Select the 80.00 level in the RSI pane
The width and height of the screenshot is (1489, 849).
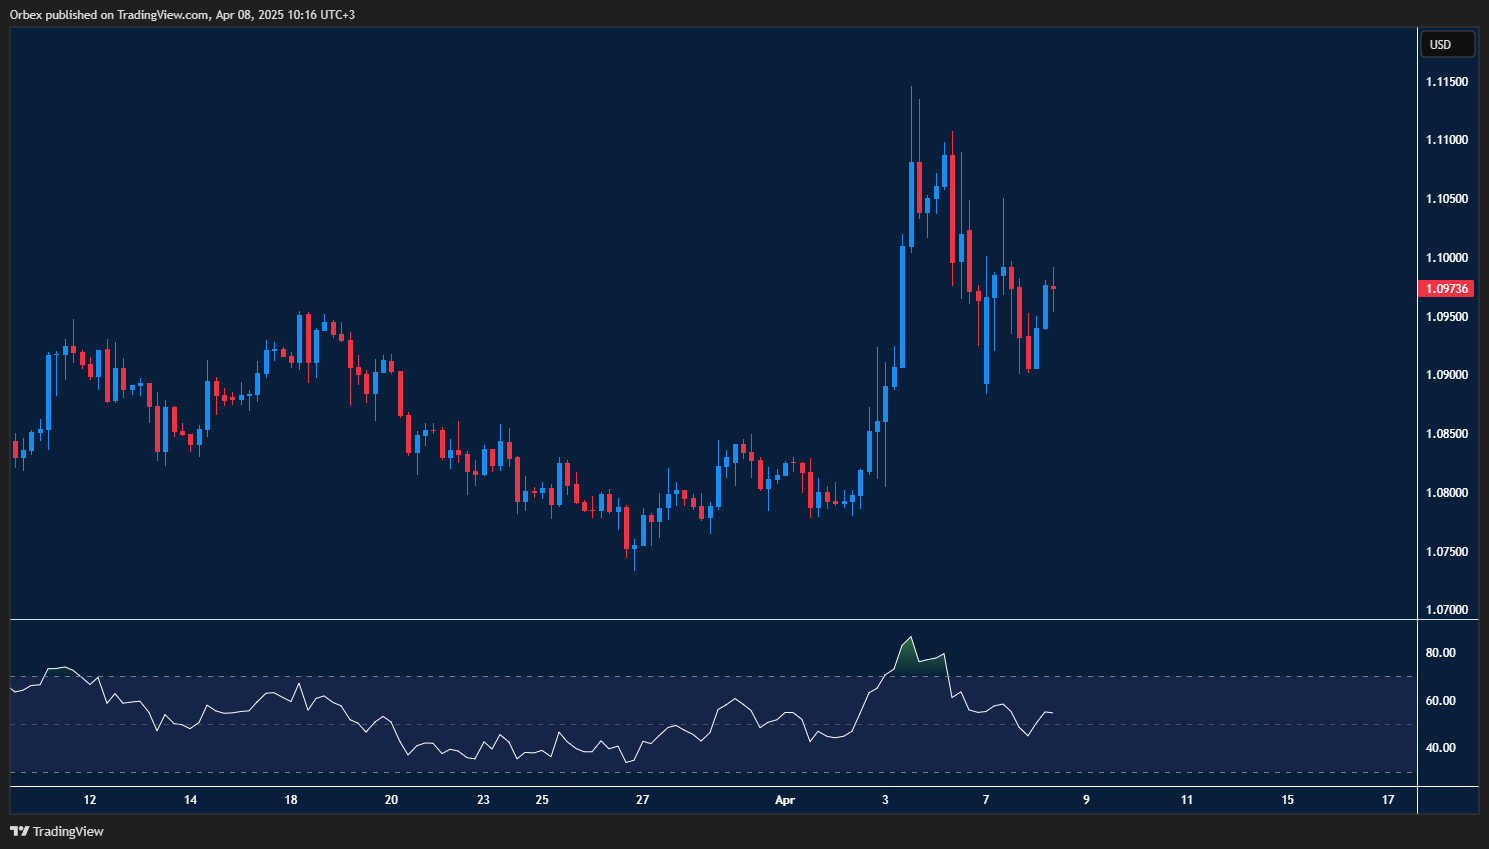point(1440,651)
